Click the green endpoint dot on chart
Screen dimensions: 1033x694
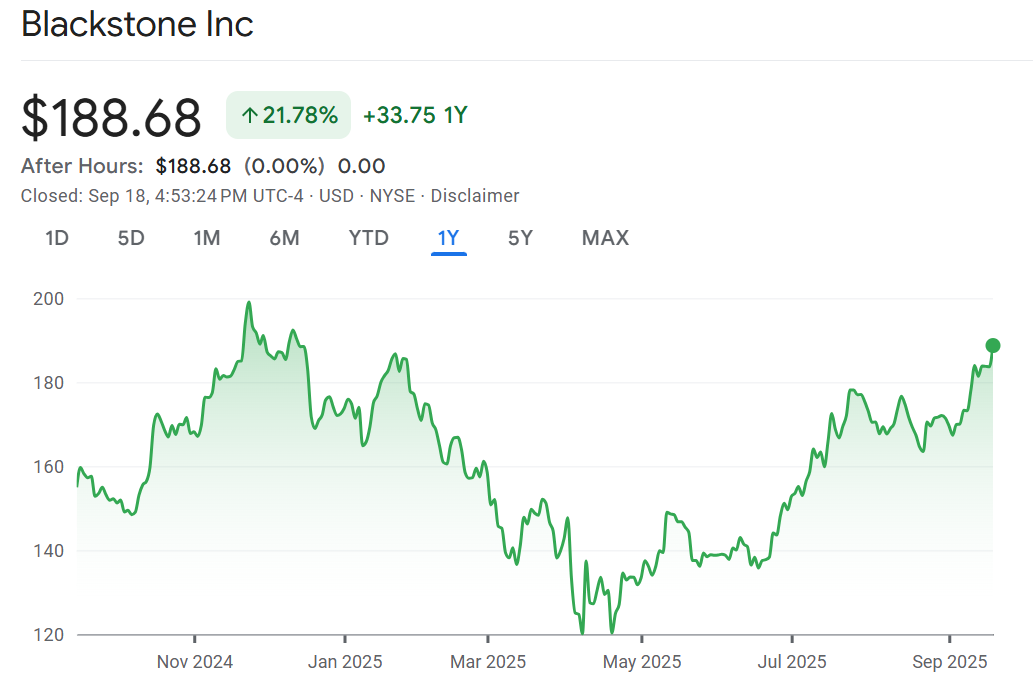[x=992, y=346]
